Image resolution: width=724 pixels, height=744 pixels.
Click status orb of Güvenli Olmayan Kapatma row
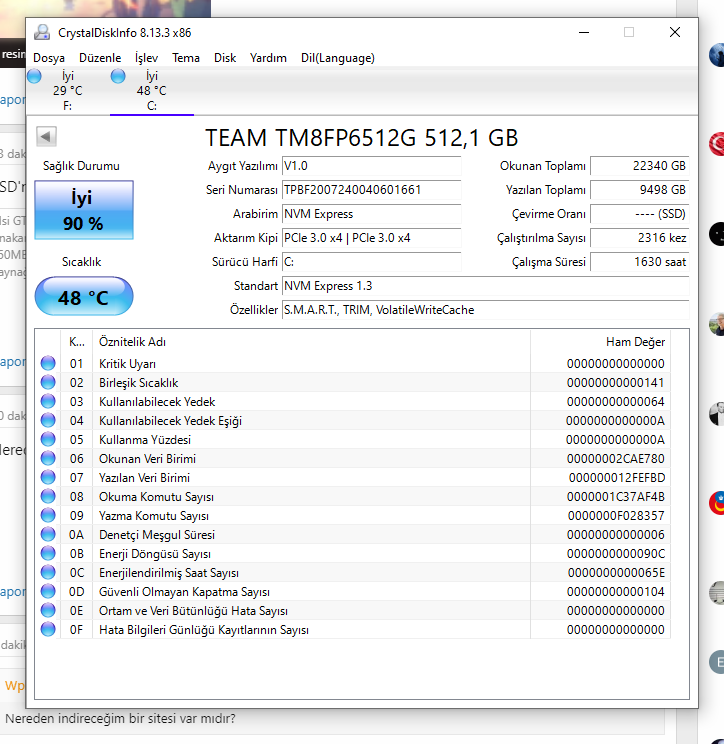(x=48, y=591)
